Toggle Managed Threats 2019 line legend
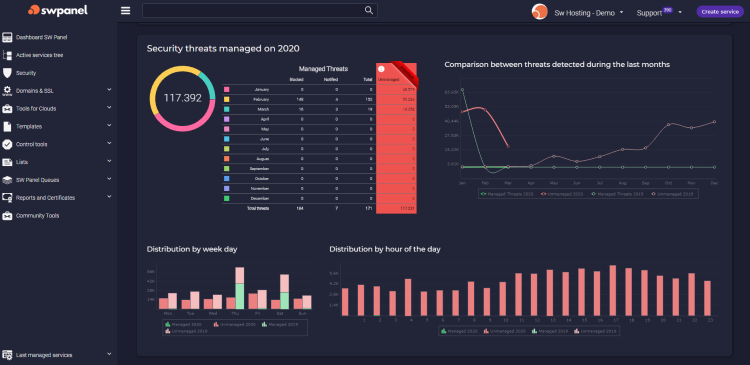The width and height of the screenshot is (750, 365). point(617,194)
